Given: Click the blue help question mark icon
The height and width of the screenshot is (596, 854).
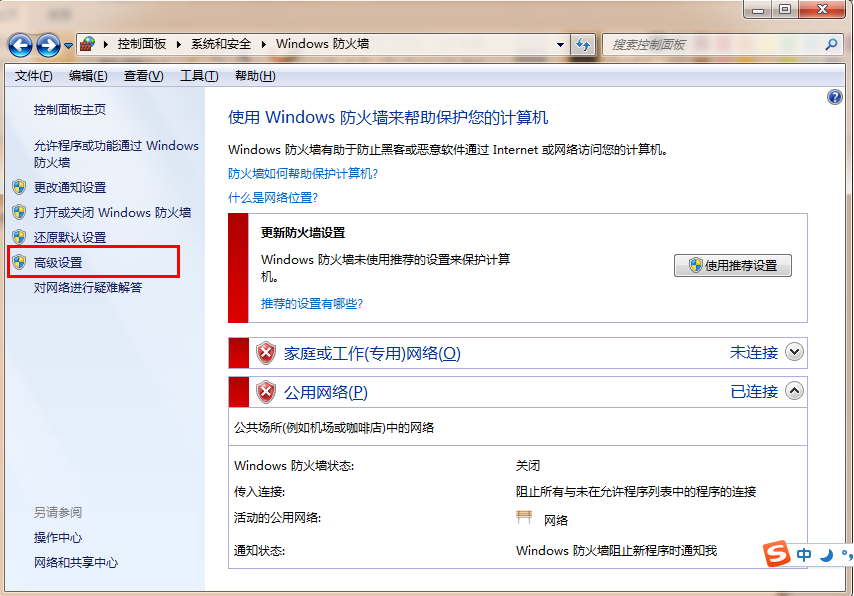Looking at the screenshot, I should coord(835,97).
